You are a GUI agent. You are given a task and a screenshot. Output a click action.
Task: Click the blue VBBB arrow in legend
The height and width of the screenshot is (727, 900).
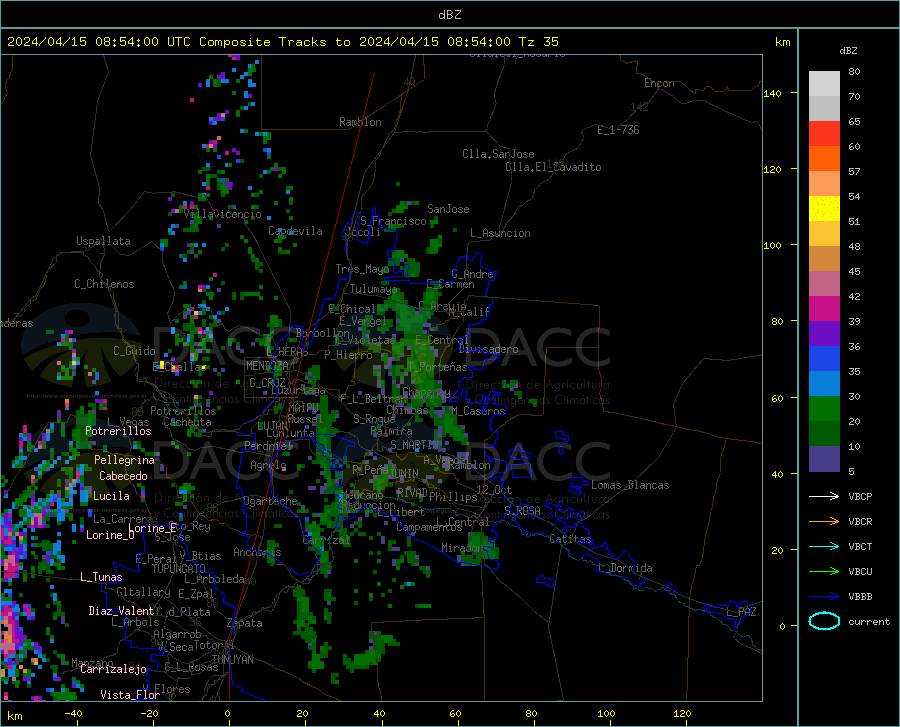[x=824, y=597]
